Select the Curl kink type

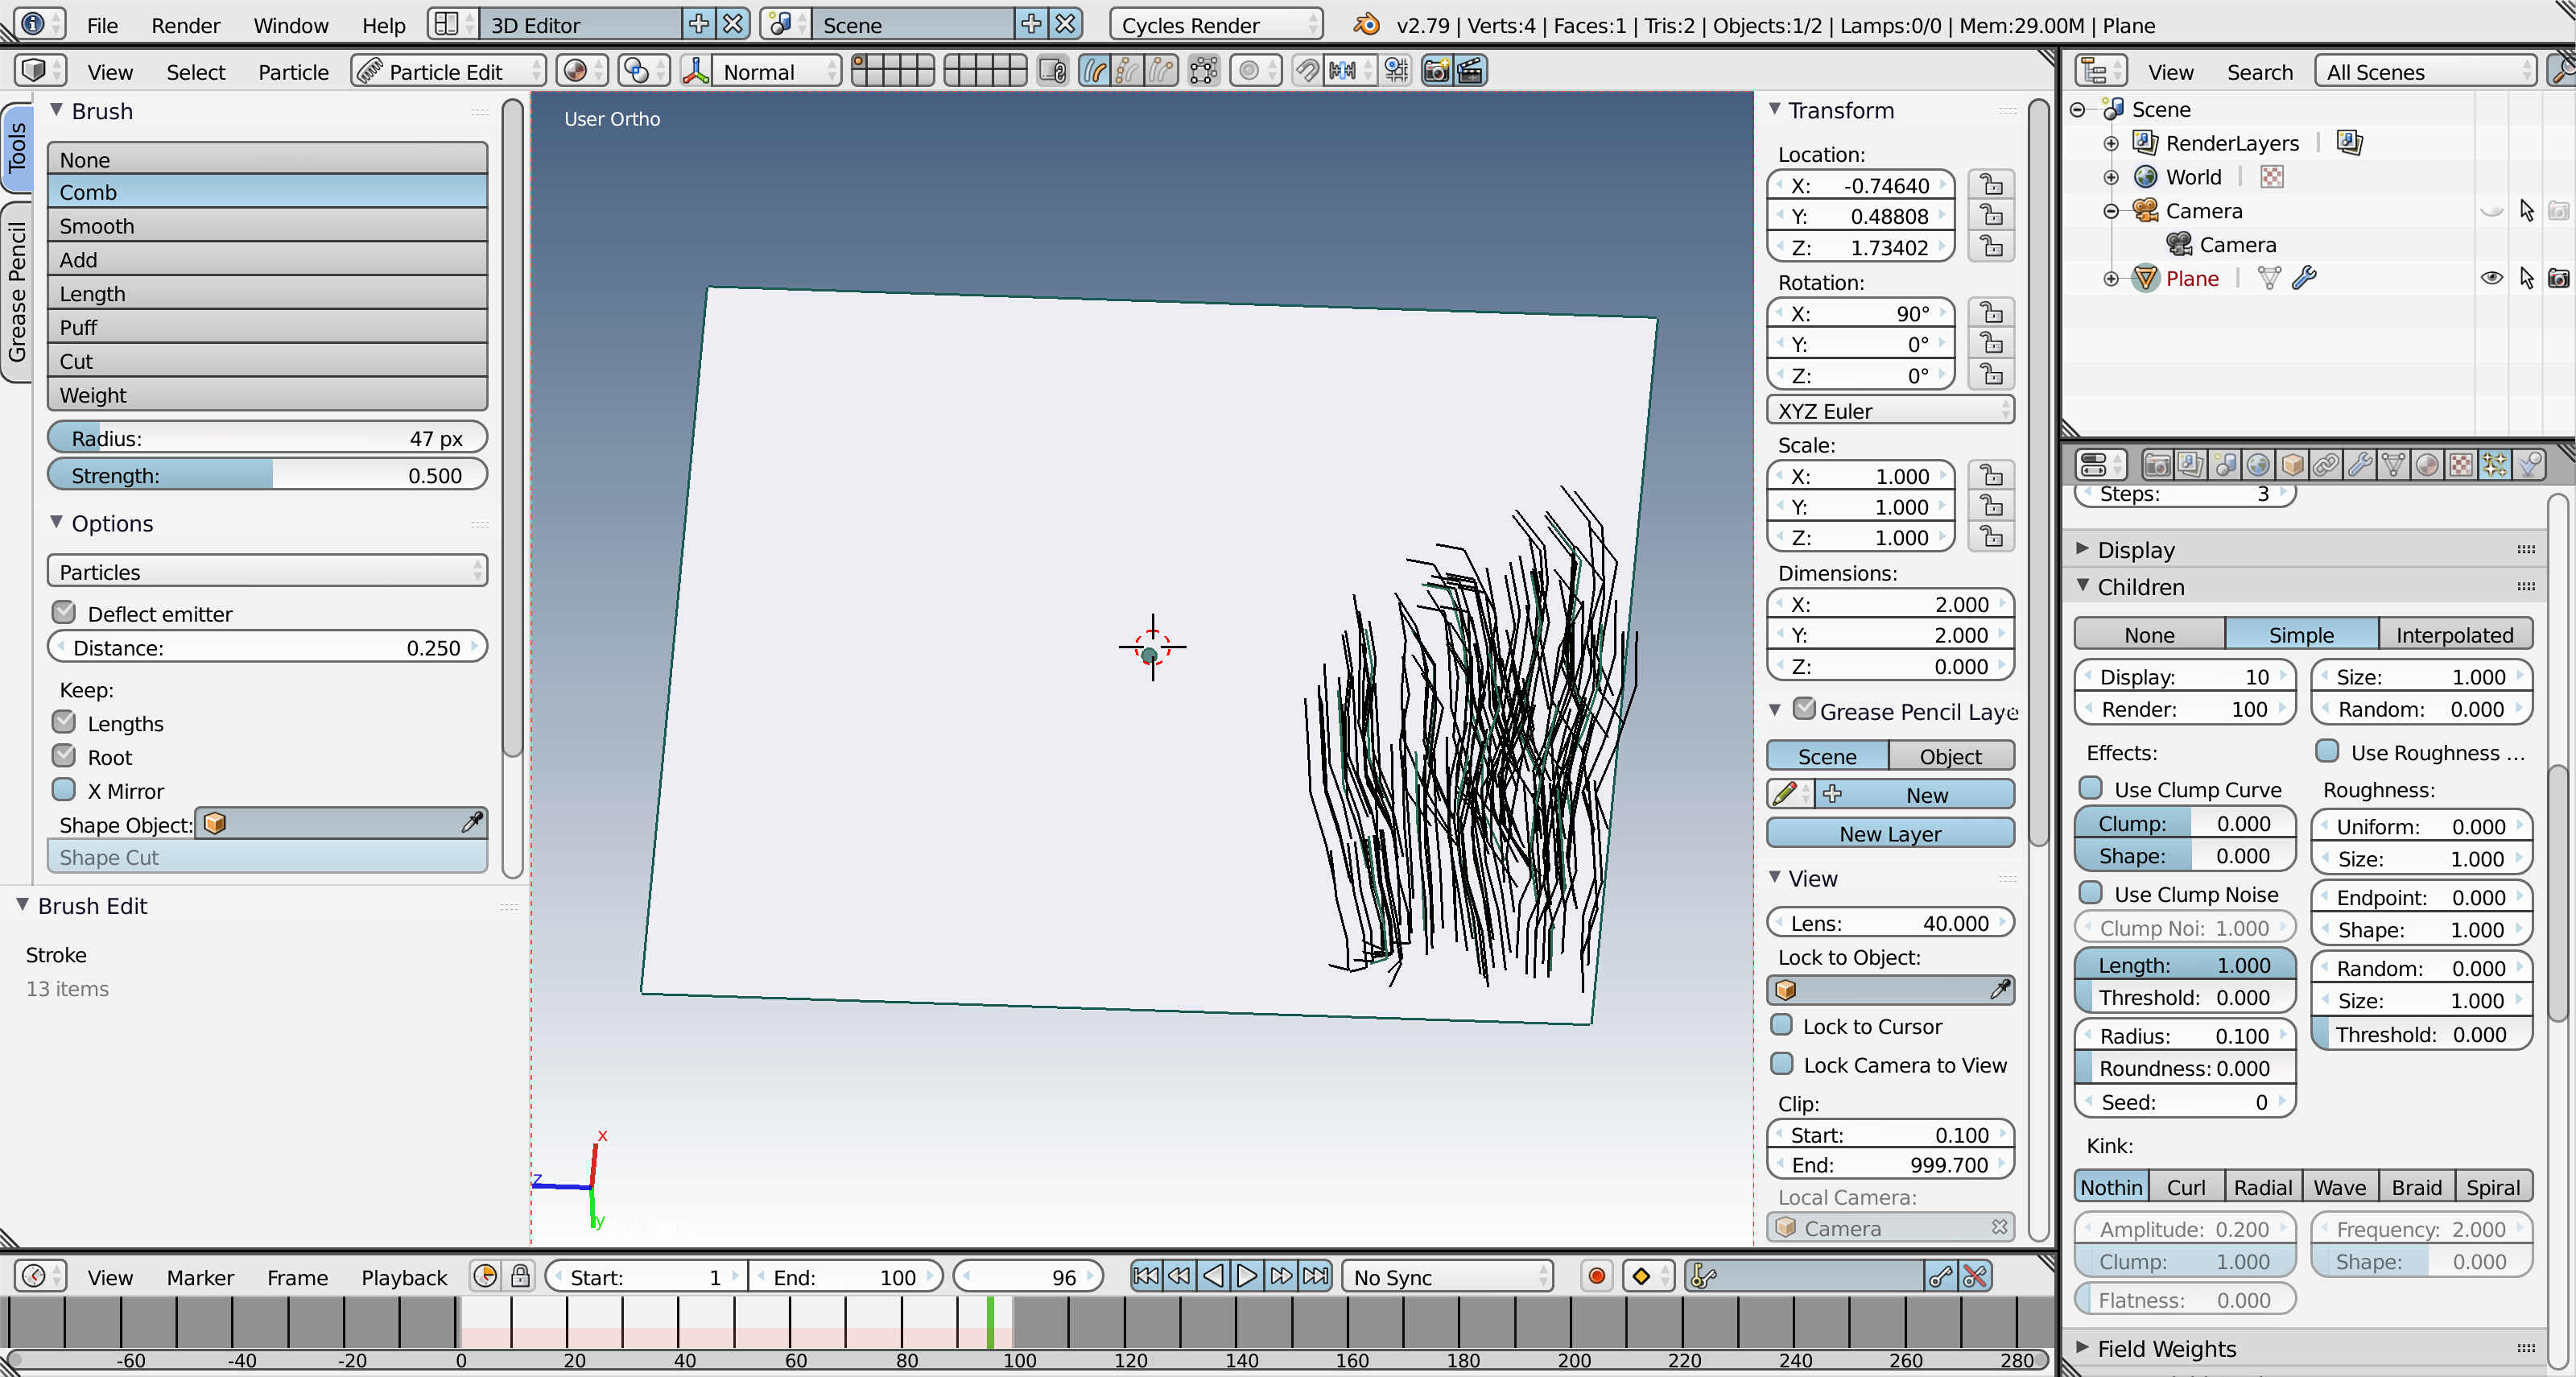(2185, 1186)
